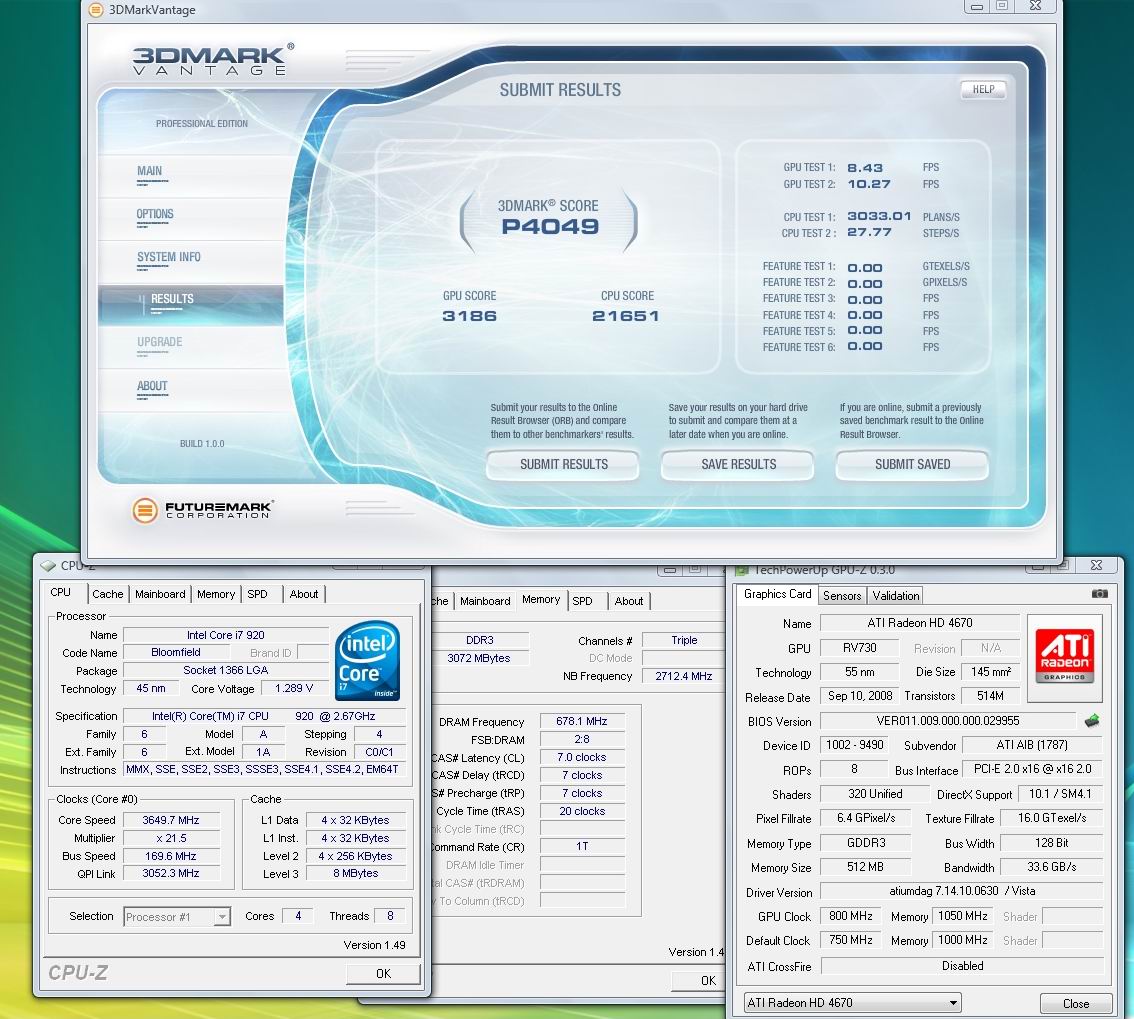Click the Threads 8 field
The height and width of the screenshot is (1019, 1134).
pos(390,916)
